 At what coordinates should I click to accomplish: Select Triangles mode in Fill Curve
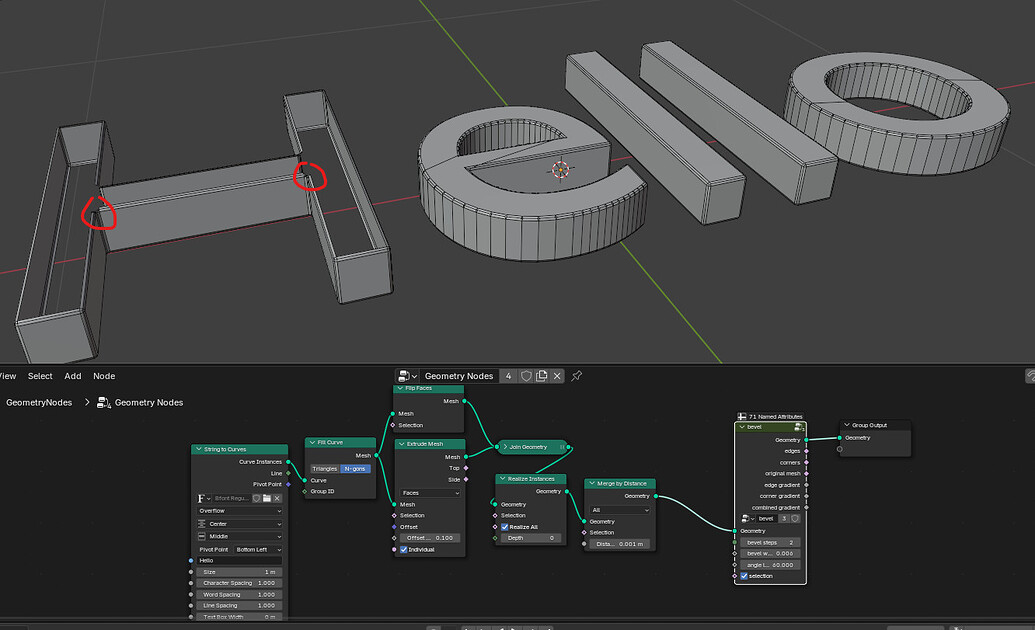pyautogui.click(x=324, y=469)
